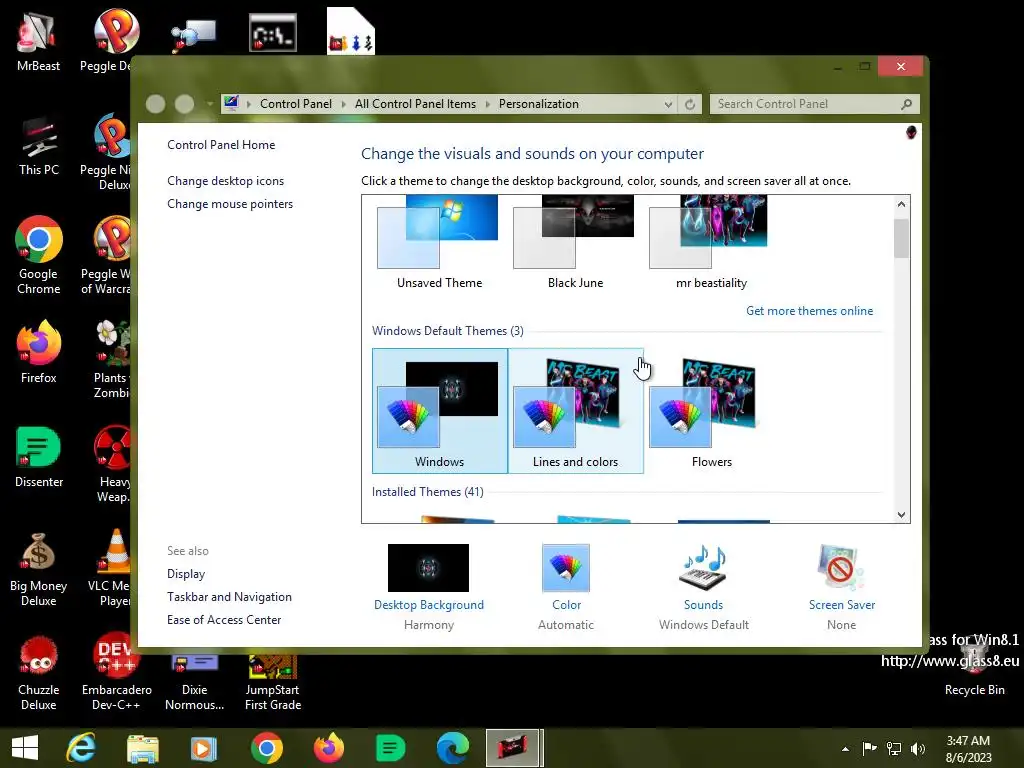Expand the root breadcrumb arrow after computer icon
Image resolution: width=1024 pixels, height=768 pixels.
[x=249, y=104]
